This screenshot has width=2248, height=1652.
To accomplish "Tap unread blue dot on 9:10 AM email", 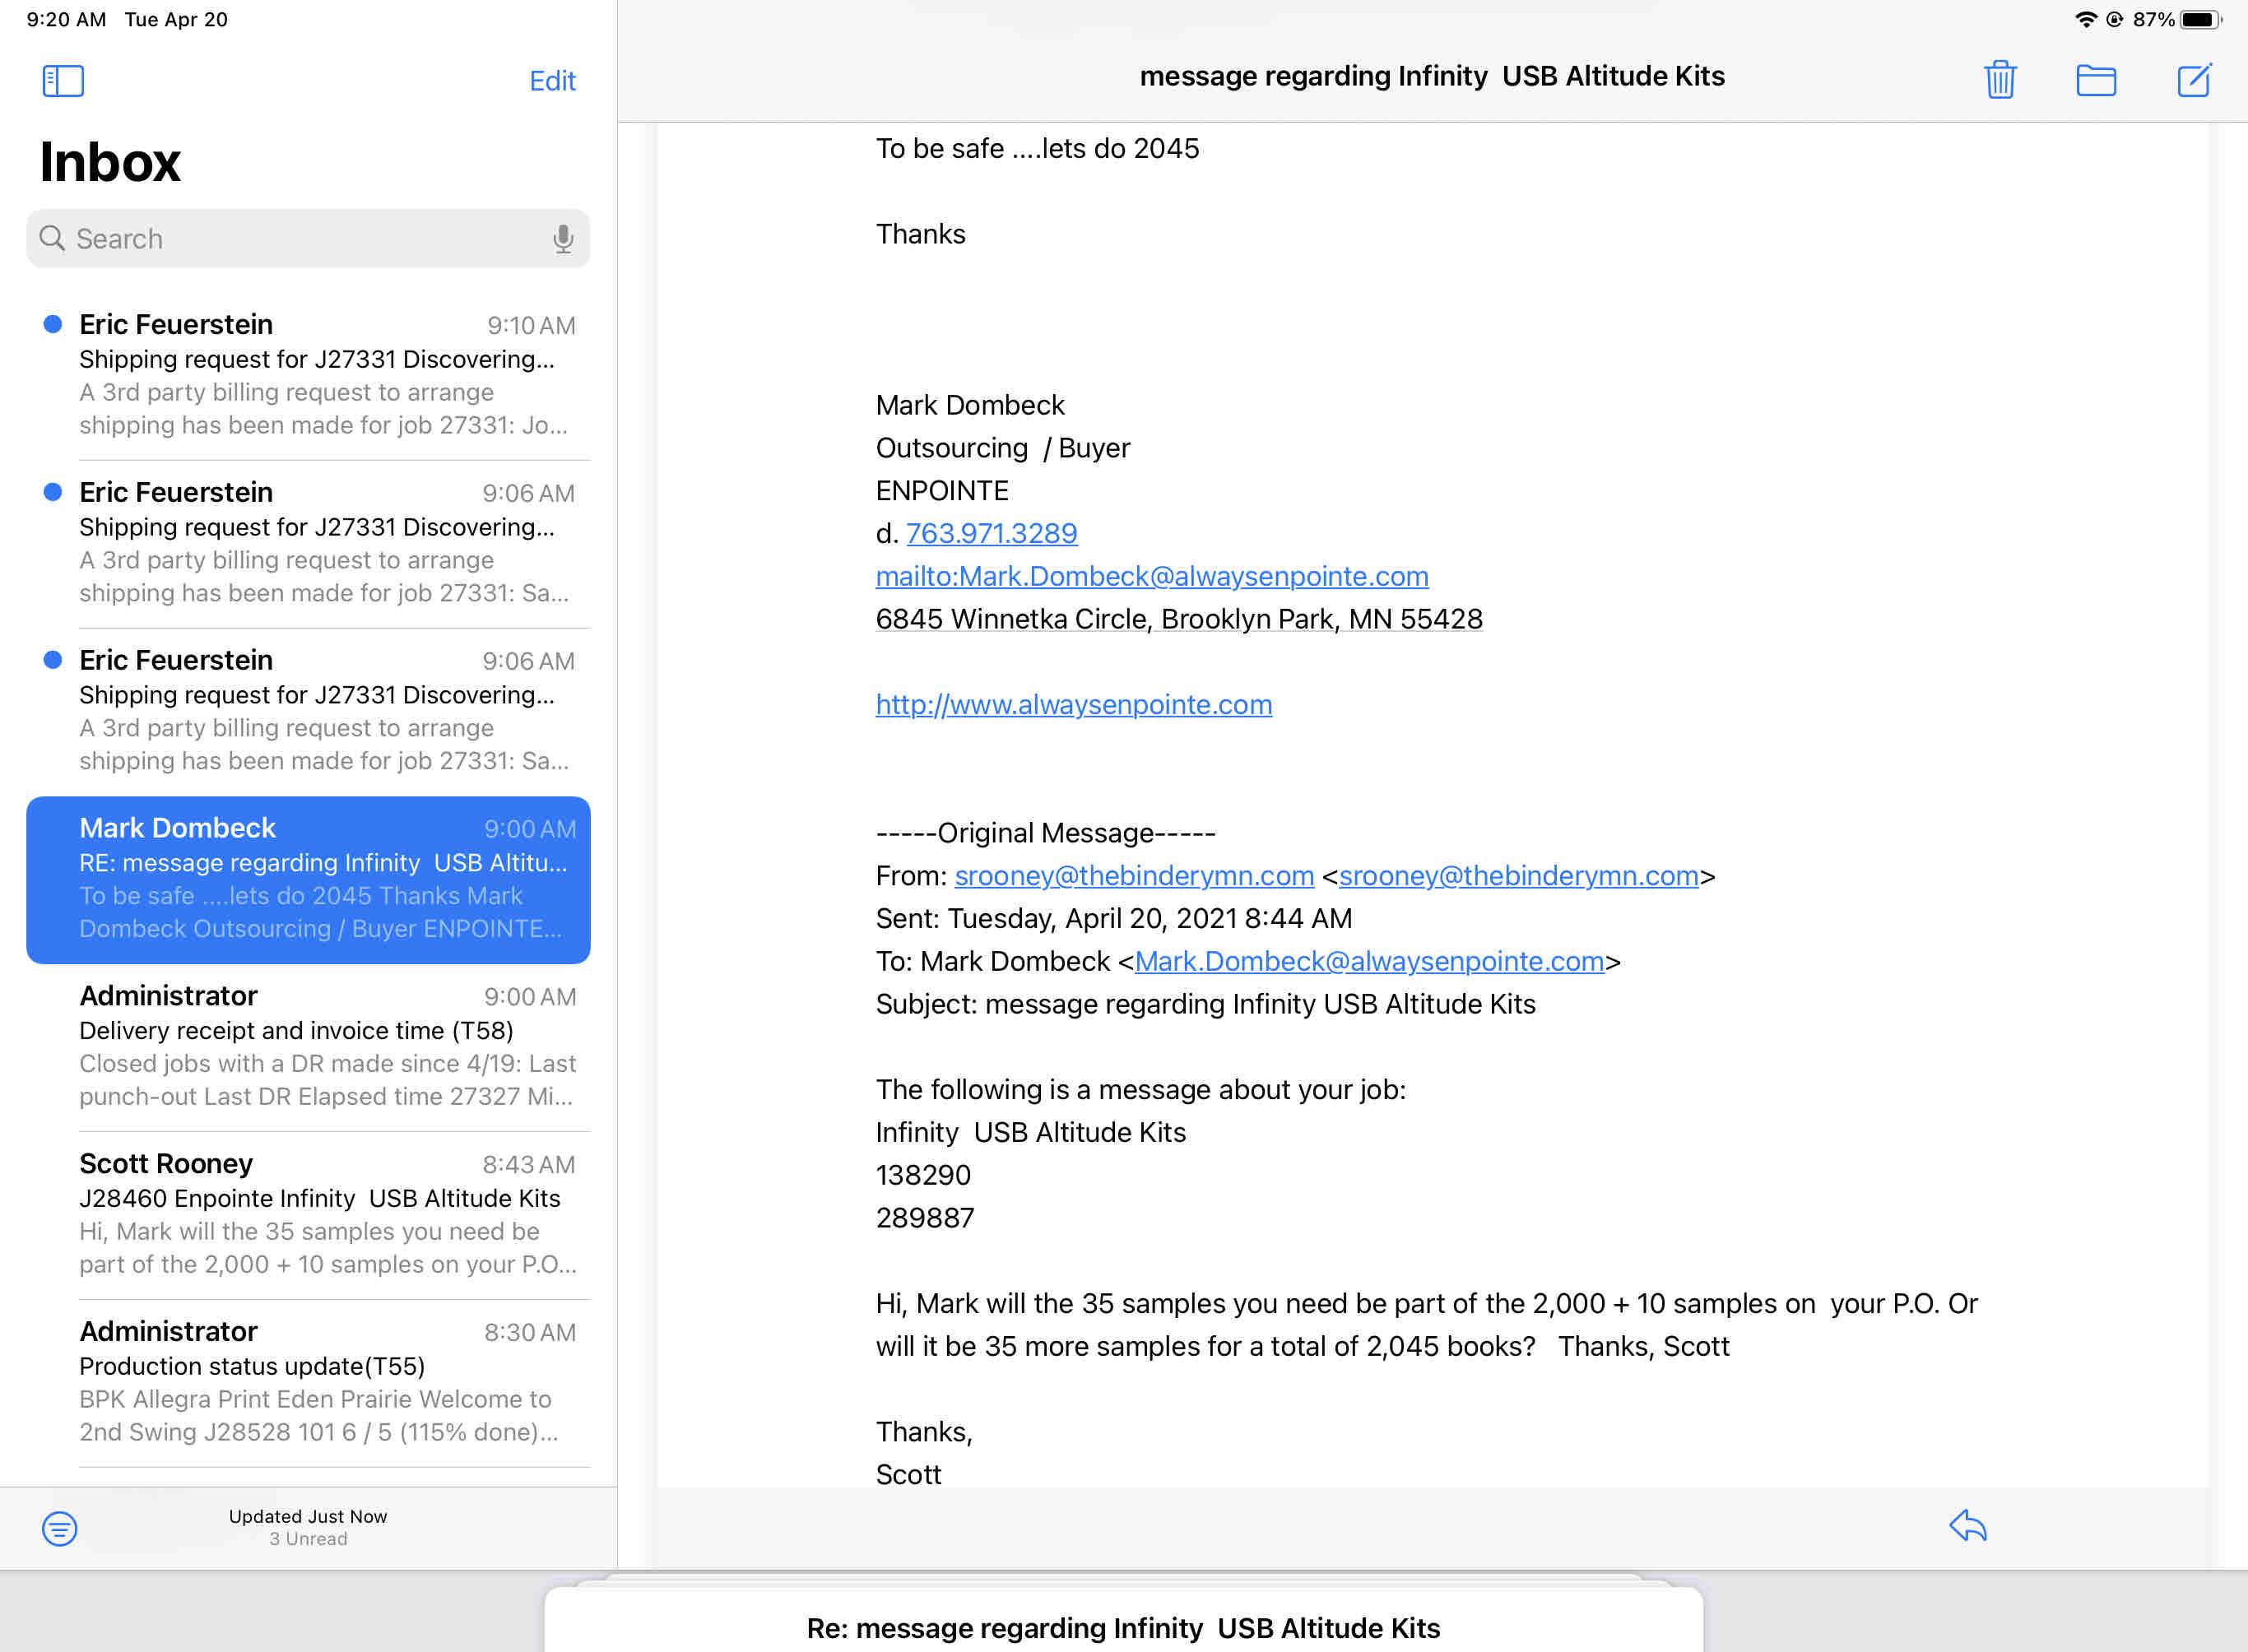I will pos(53,324).
